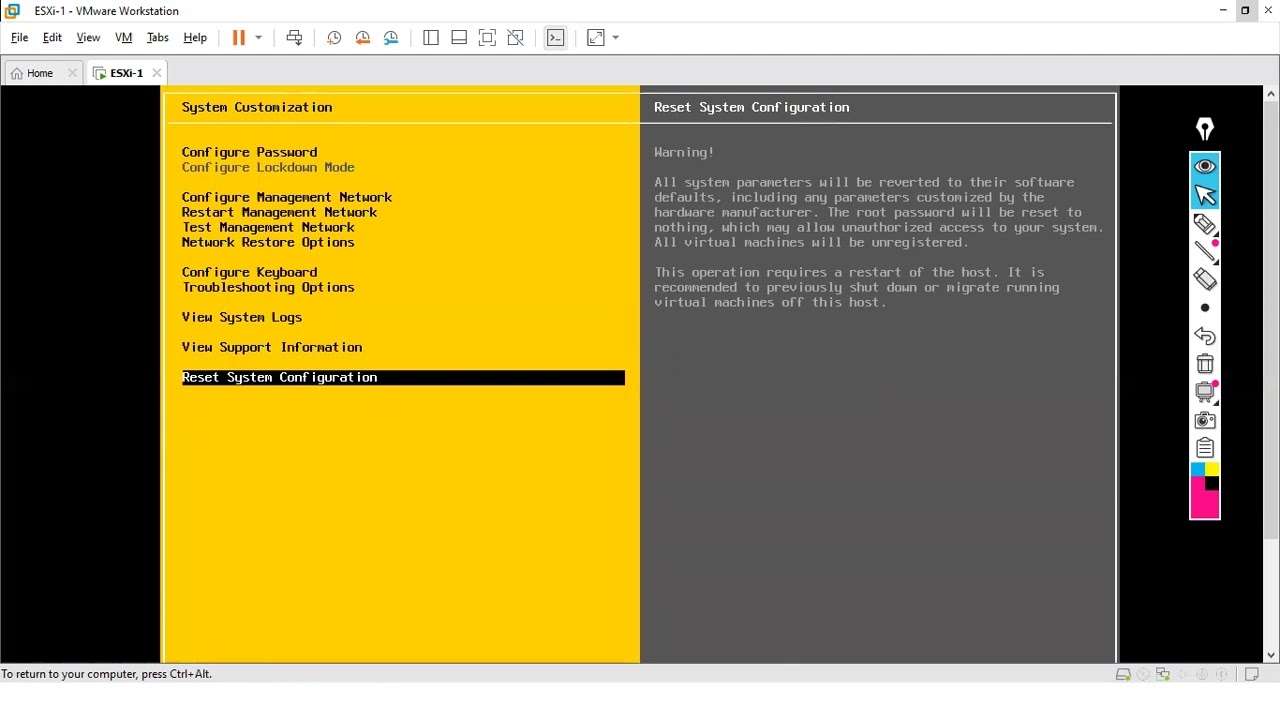Select Configure Keyboard entry

(x=249, y=272)
